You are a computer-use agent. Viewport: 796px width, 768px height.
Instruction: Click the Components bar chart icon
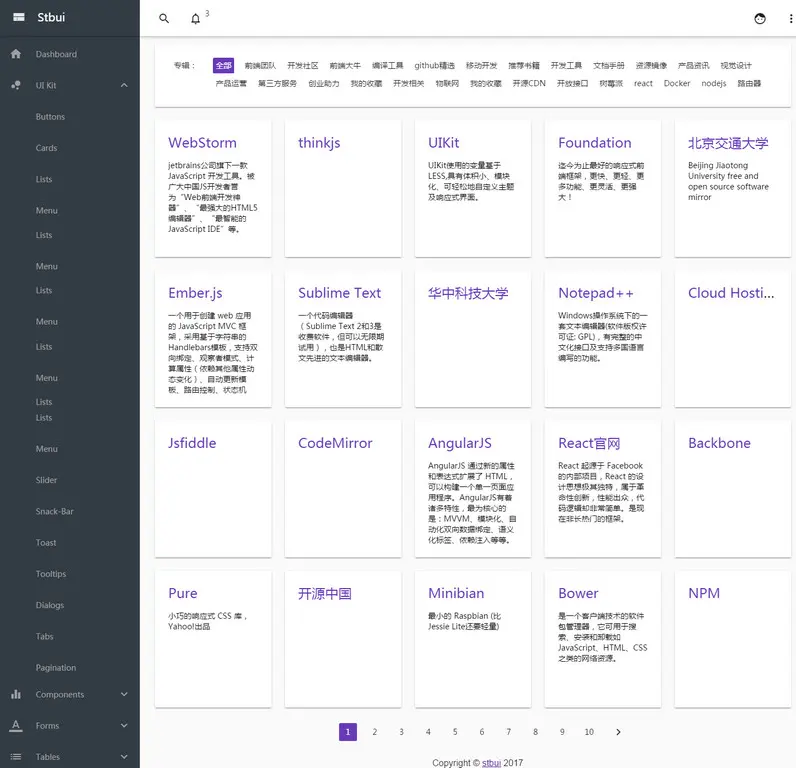point(16,694)
